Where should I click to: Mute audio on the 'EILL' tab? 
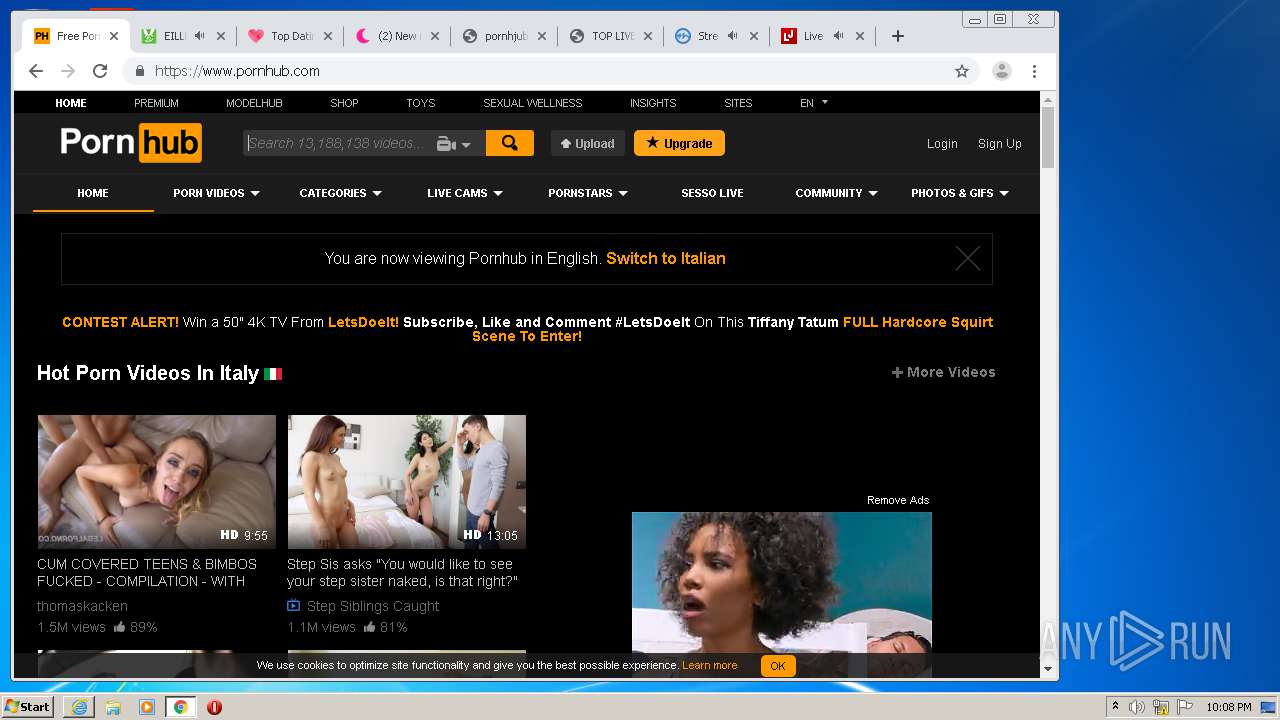pyautogui.click(x=200, y=36)
